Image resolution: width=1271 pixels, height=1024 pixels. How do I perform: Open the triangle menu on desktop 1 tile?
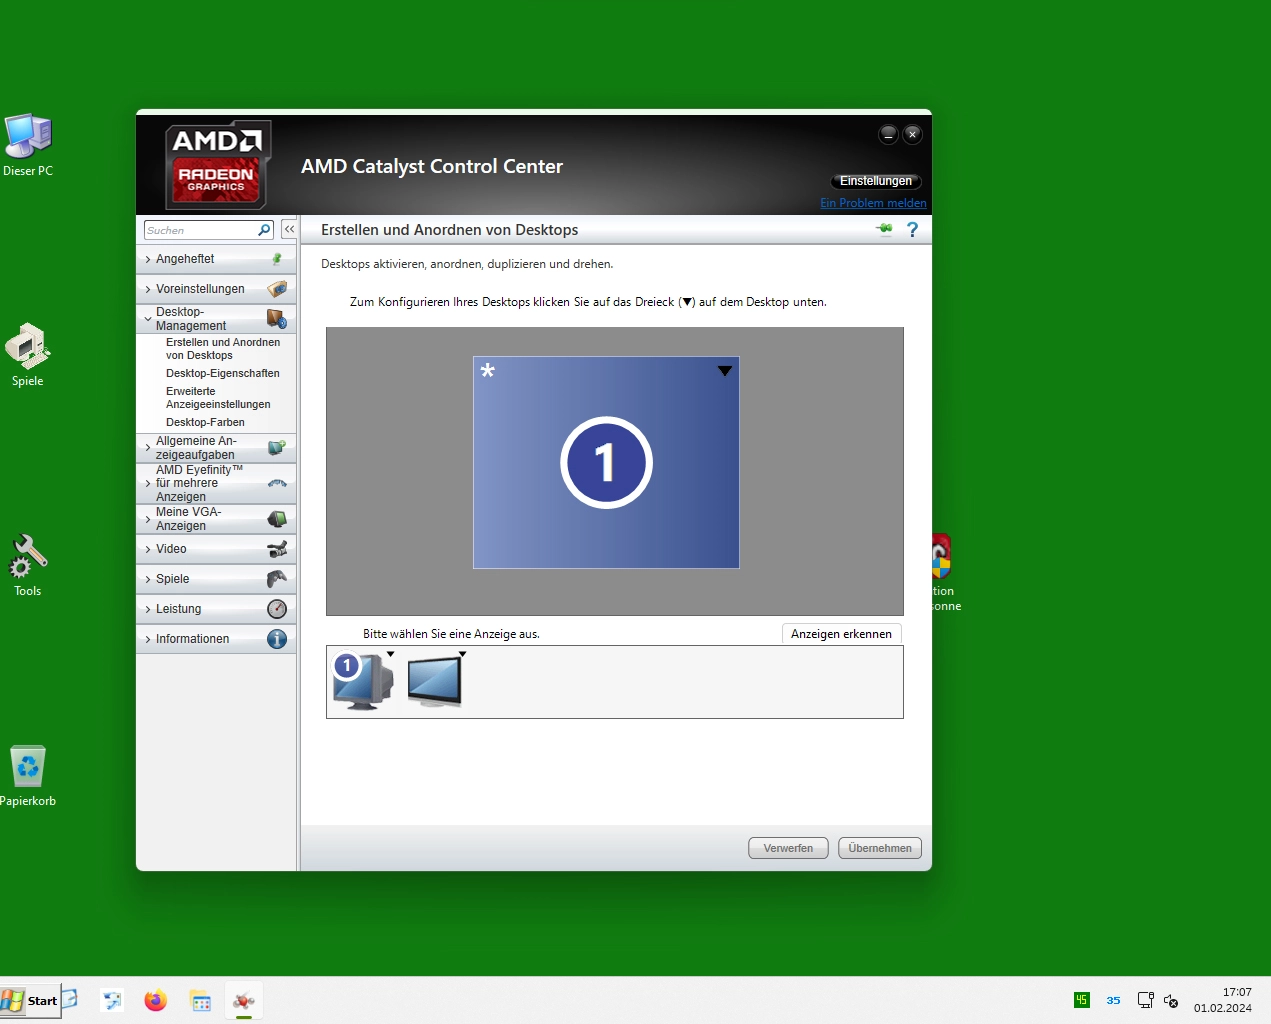point(725,371)
